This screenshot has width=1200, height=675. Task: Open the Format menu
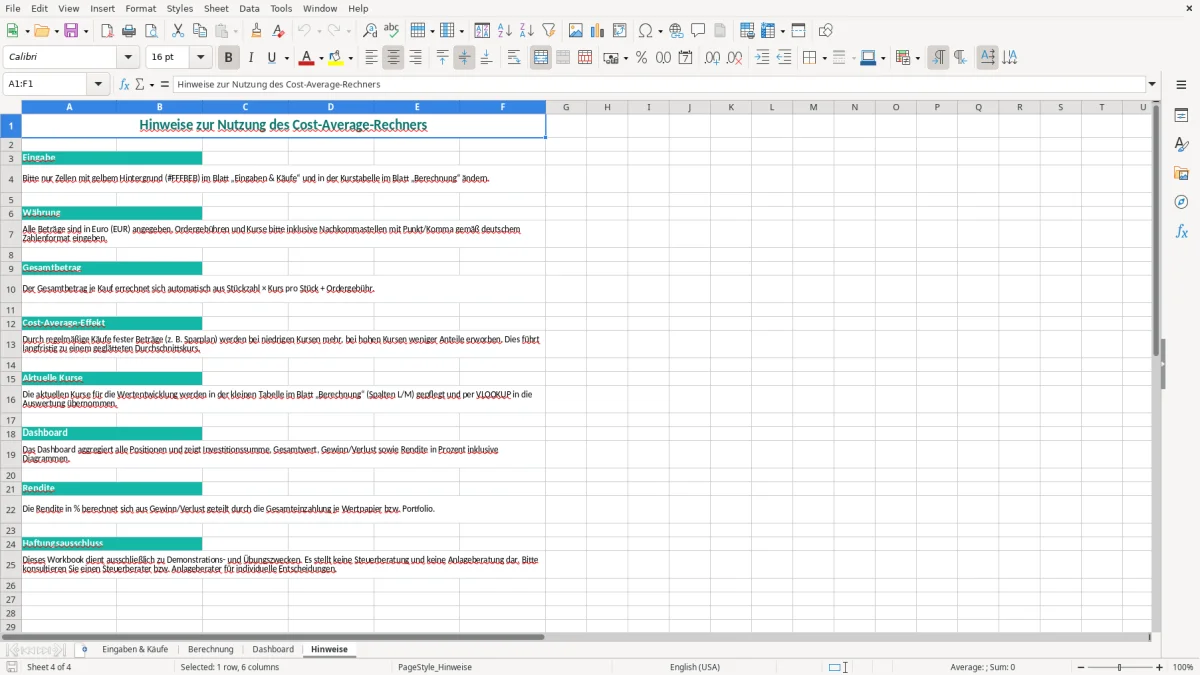click(x=140, y=8)
